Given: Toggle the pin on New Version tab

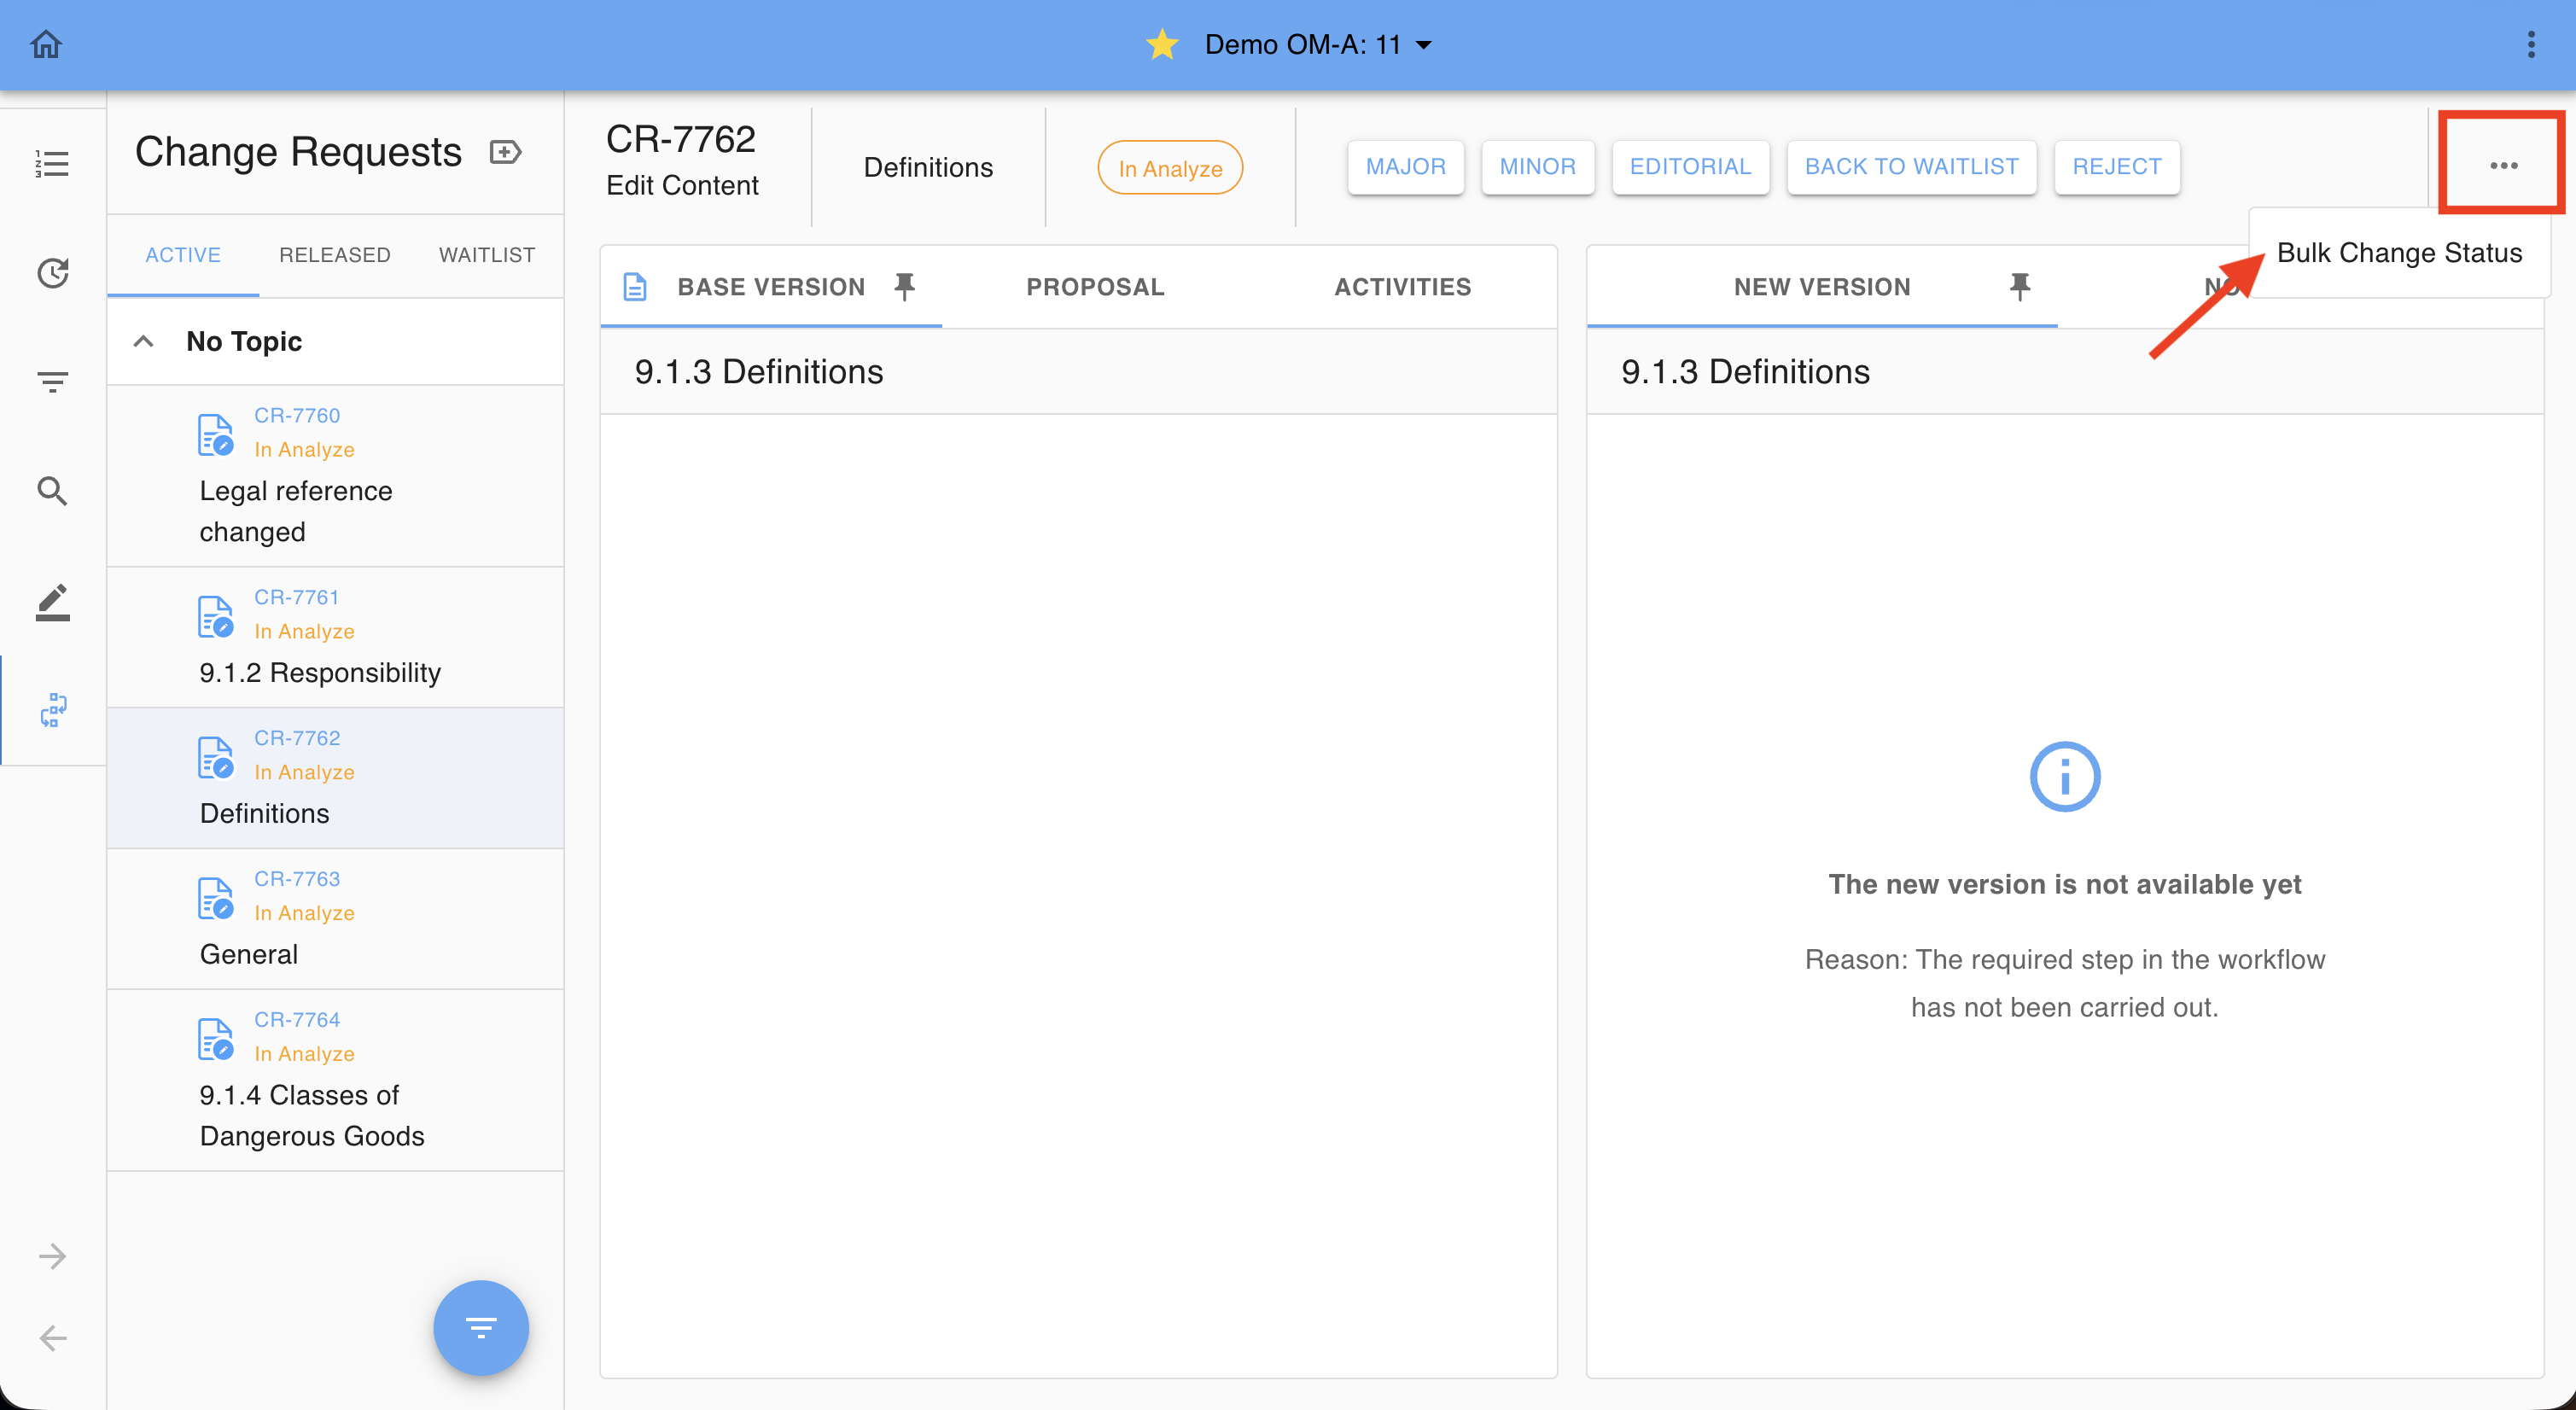Looking at the screenshot, I should (x=2019, y=287).
